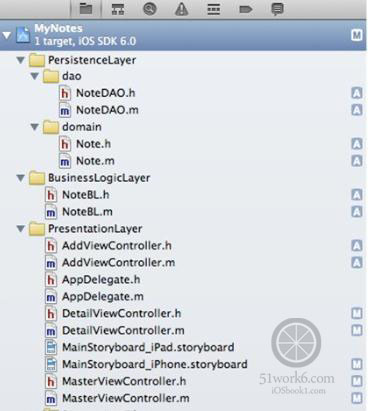Select the BusinessLogicLayer group label

point(99,178)
